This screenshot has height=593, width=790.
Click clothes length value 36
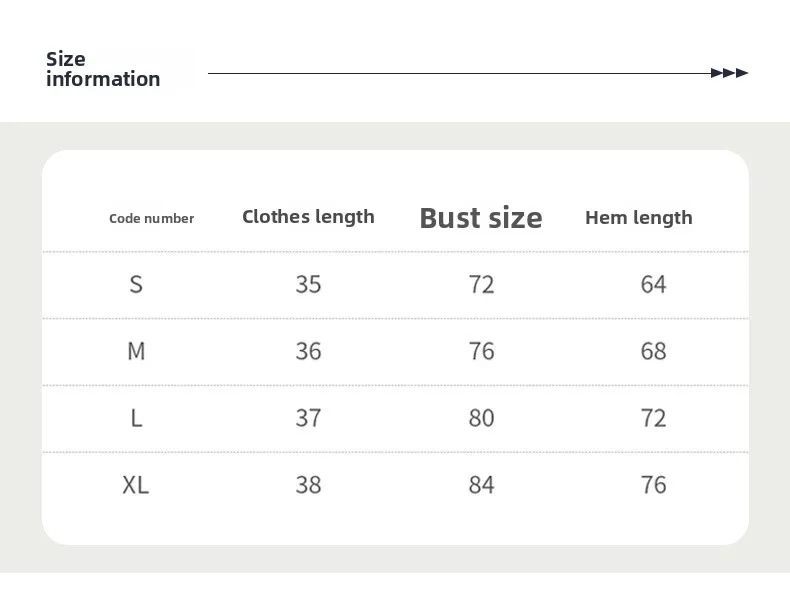tap(308, 351)
